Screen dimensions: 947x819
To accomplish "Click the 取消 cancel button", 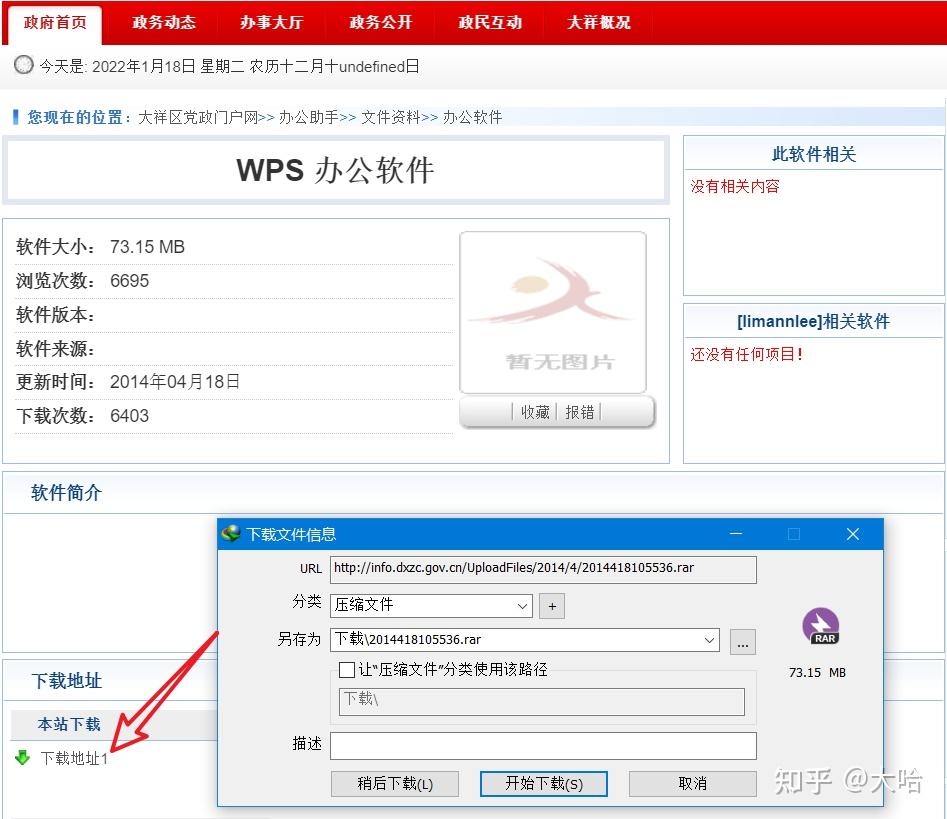I will pyautogui.click(x=692, y=783).
